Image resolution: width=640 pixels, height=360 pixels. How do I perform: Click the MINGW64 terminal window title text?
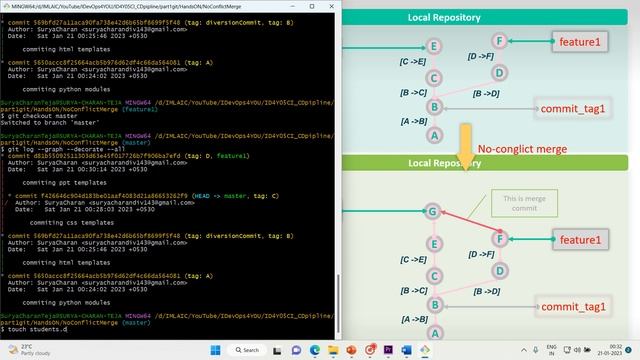point(126,7)
